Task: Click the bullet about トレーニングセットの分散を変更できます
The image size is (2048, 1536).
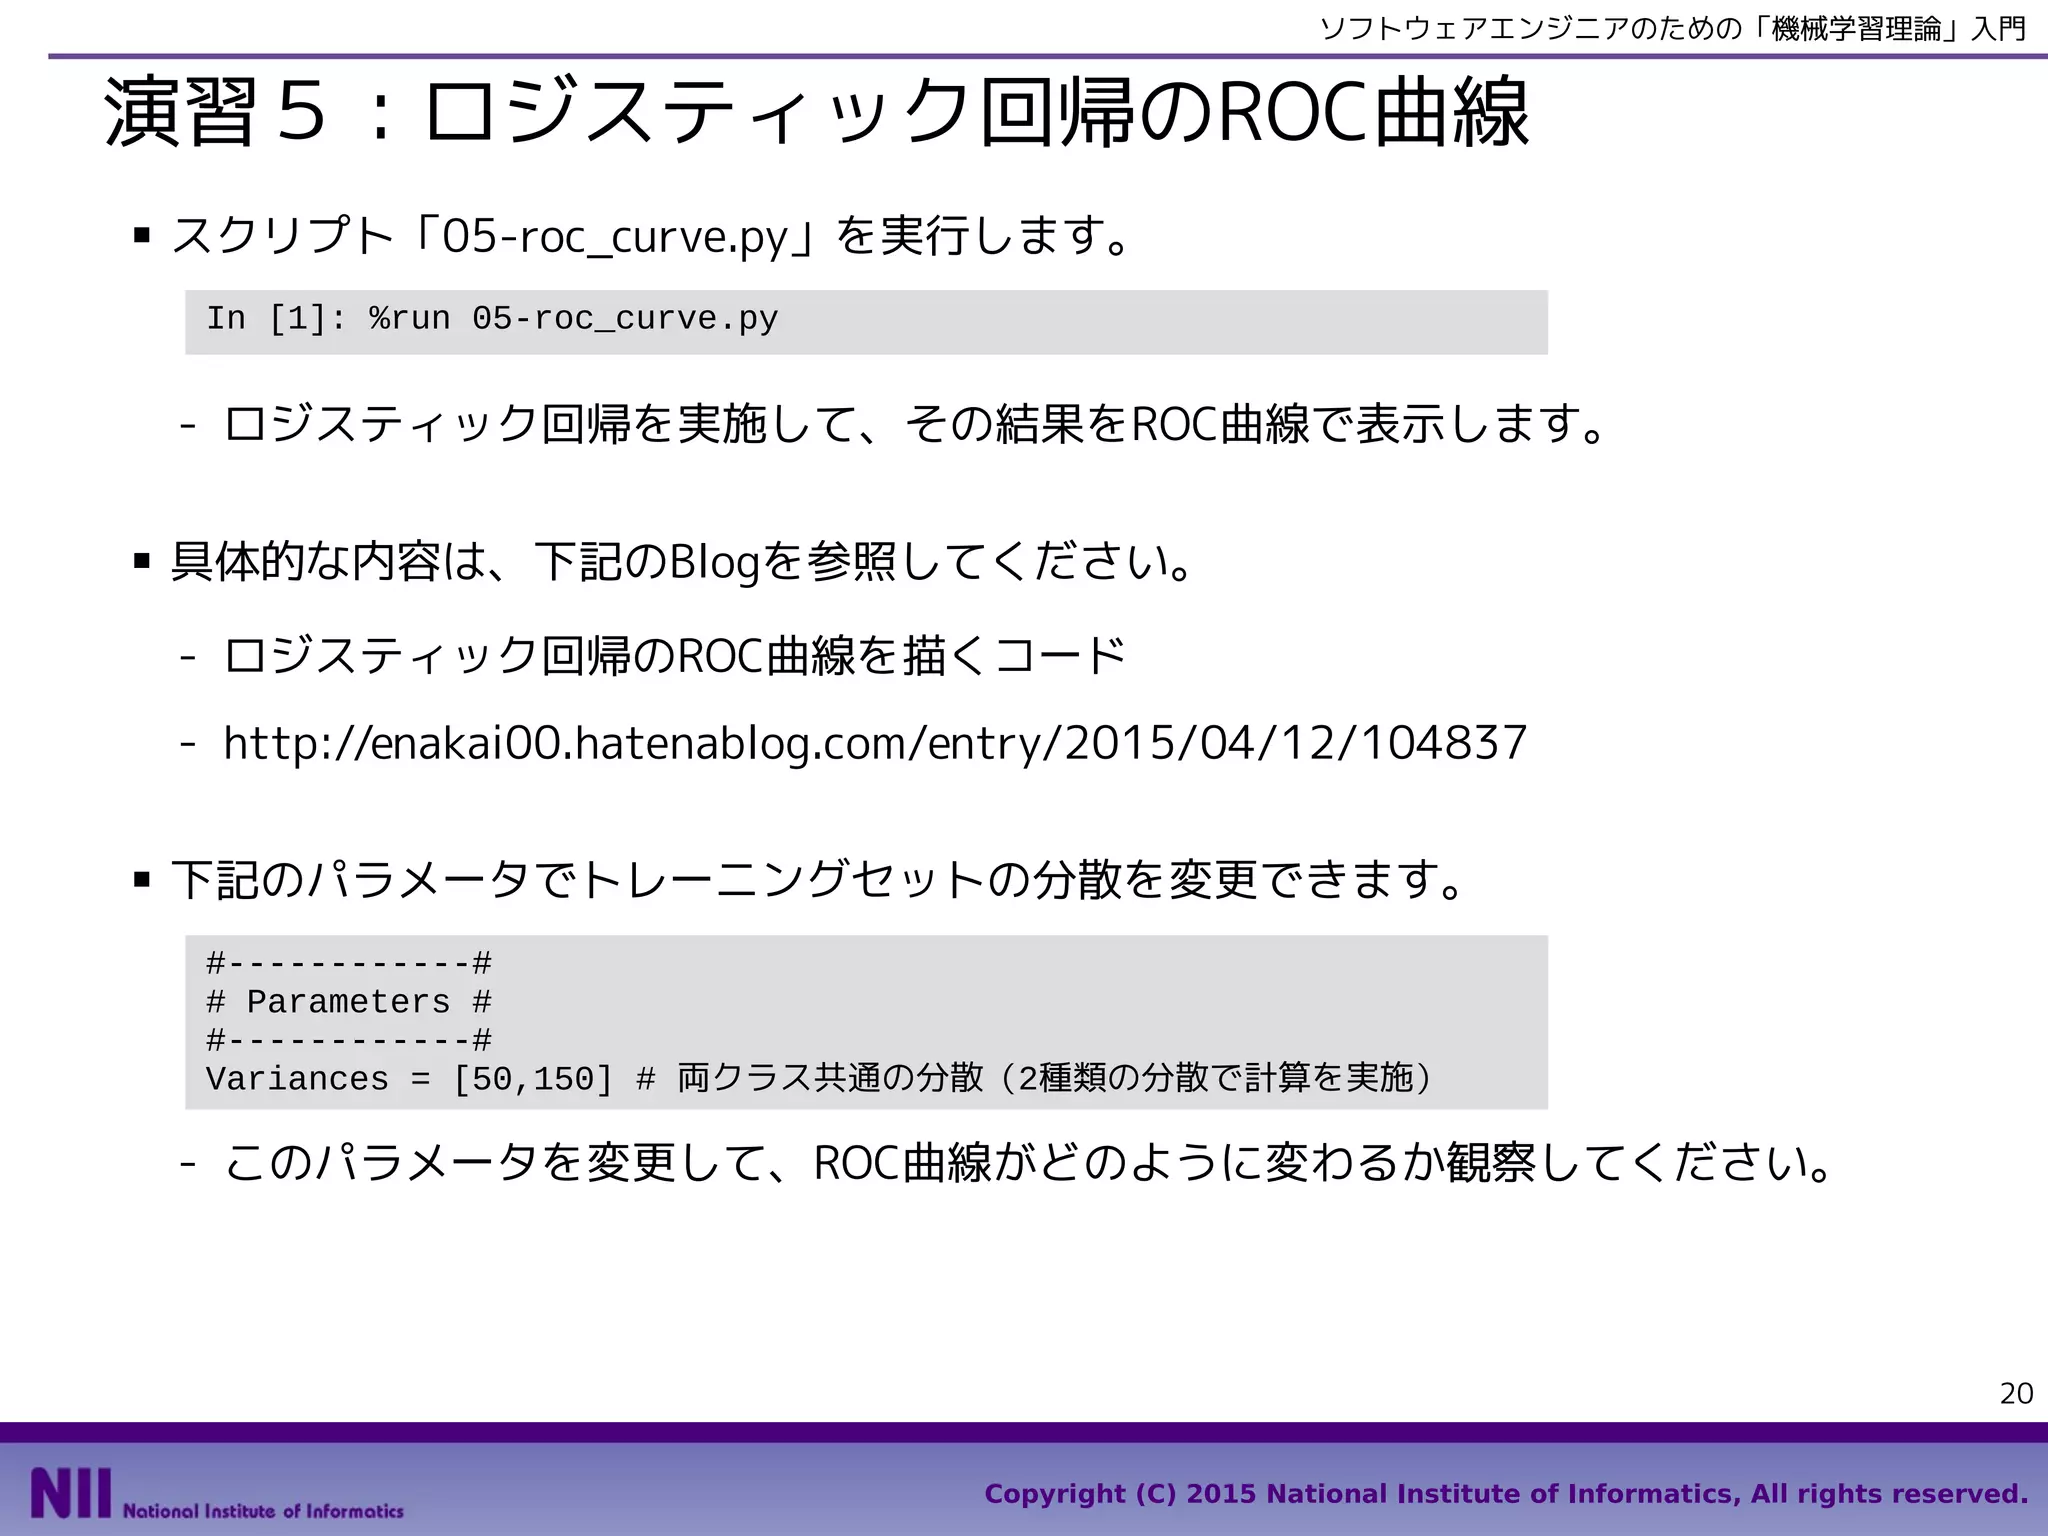Action: (818, 880)
